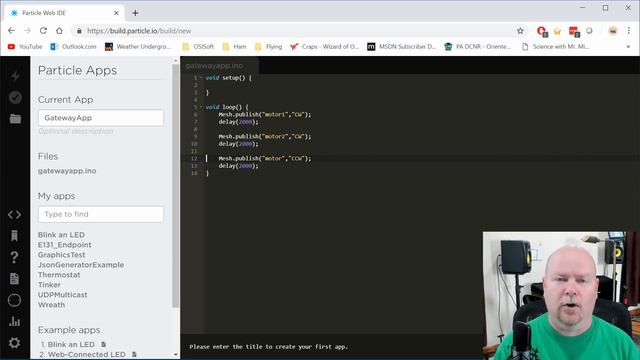
Task: Open the Craps Wizard of Odds bookmark
Action: (324, 47)
